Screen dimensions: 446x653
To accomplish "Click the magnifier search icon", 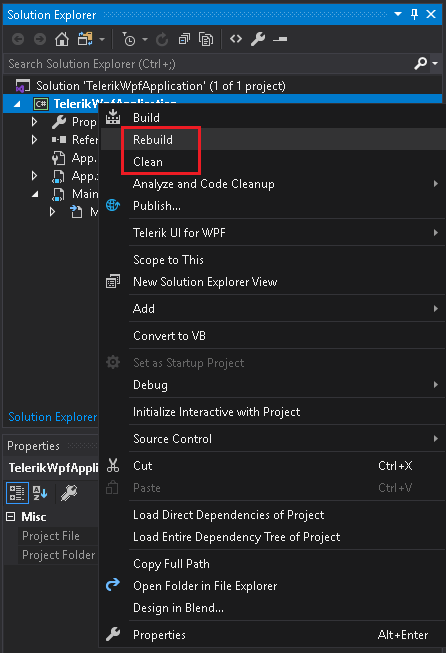I will [x=421, y=63].
